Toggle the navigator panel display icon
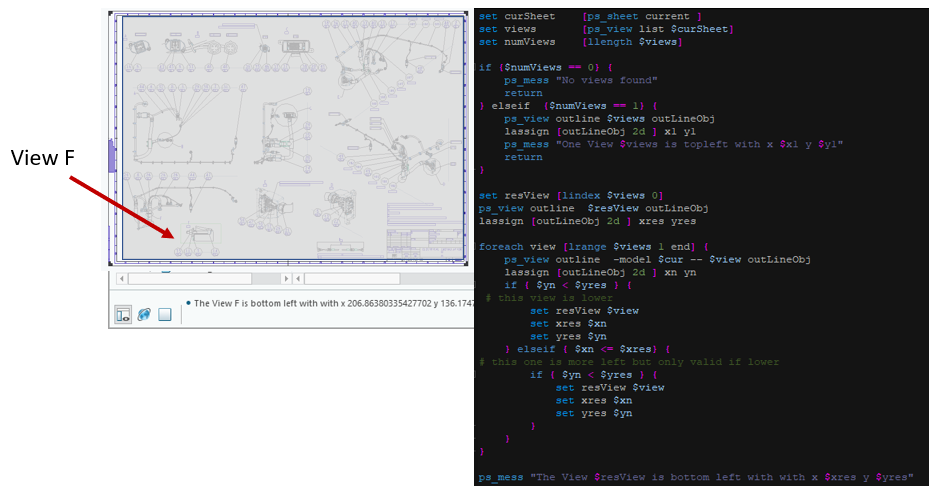The height and width of the screenshot is (486, 929). (x=123, y=315)
